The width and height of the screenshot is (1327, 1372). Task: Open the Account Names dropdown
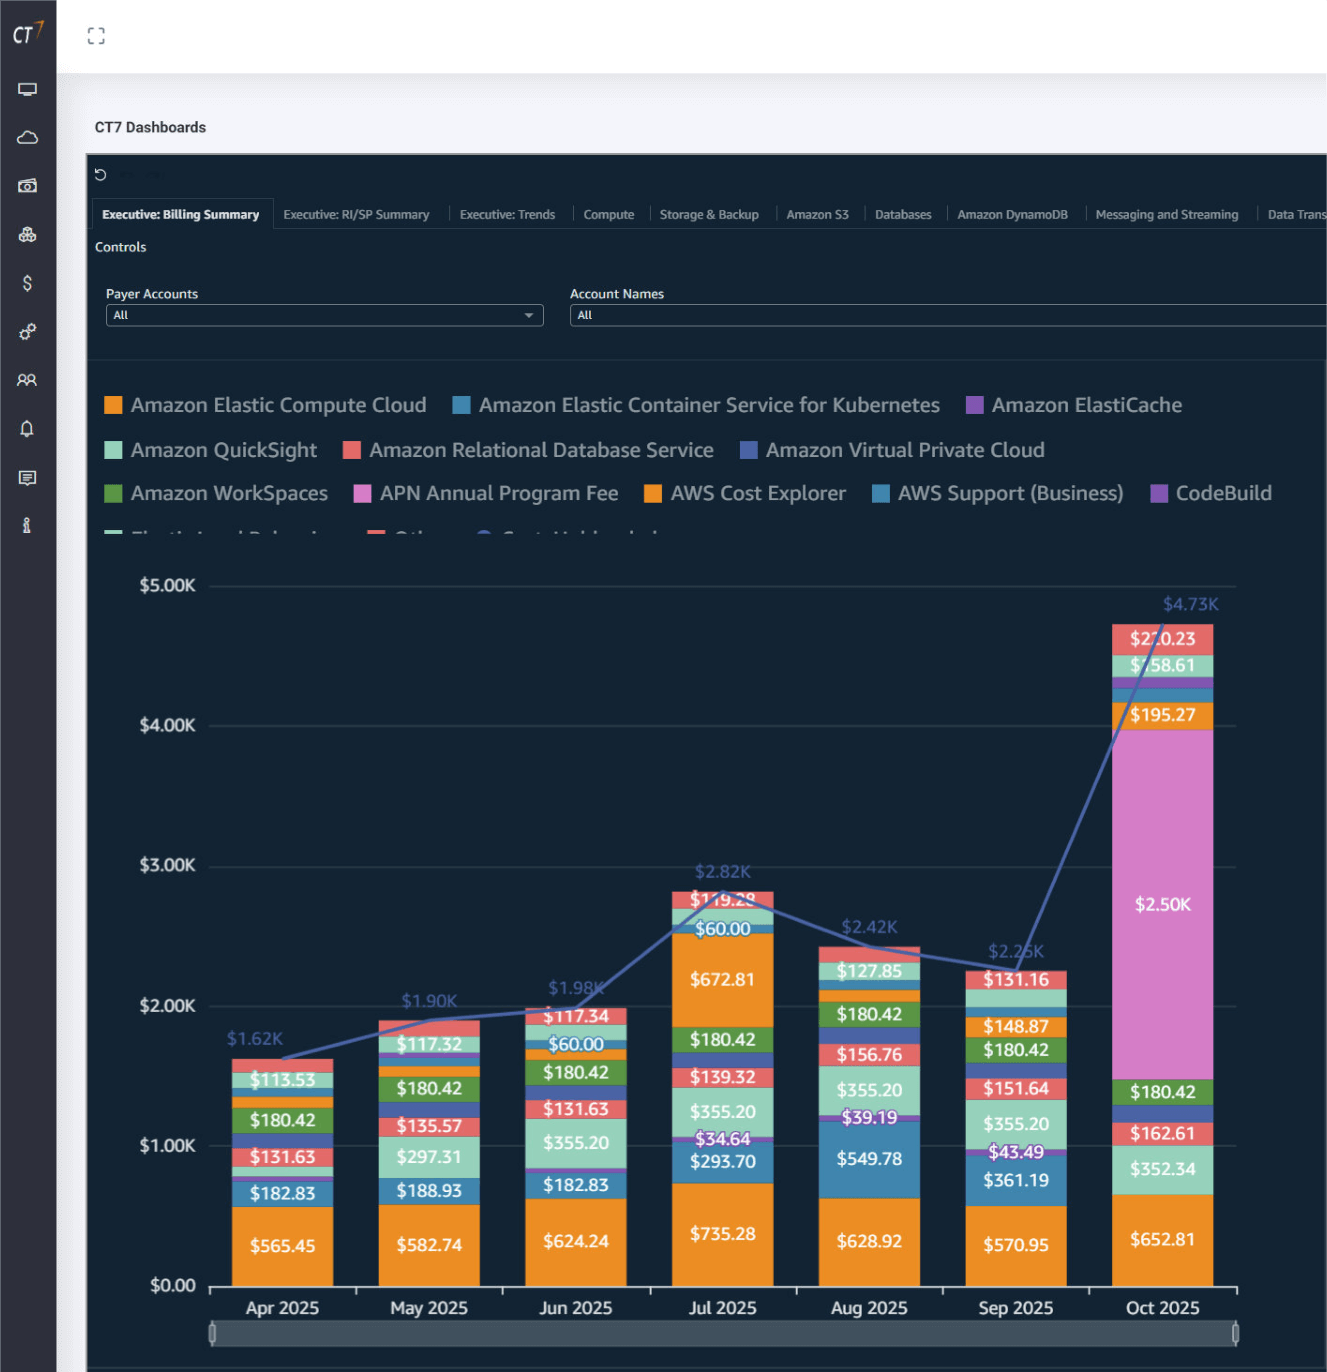[946, 315]
